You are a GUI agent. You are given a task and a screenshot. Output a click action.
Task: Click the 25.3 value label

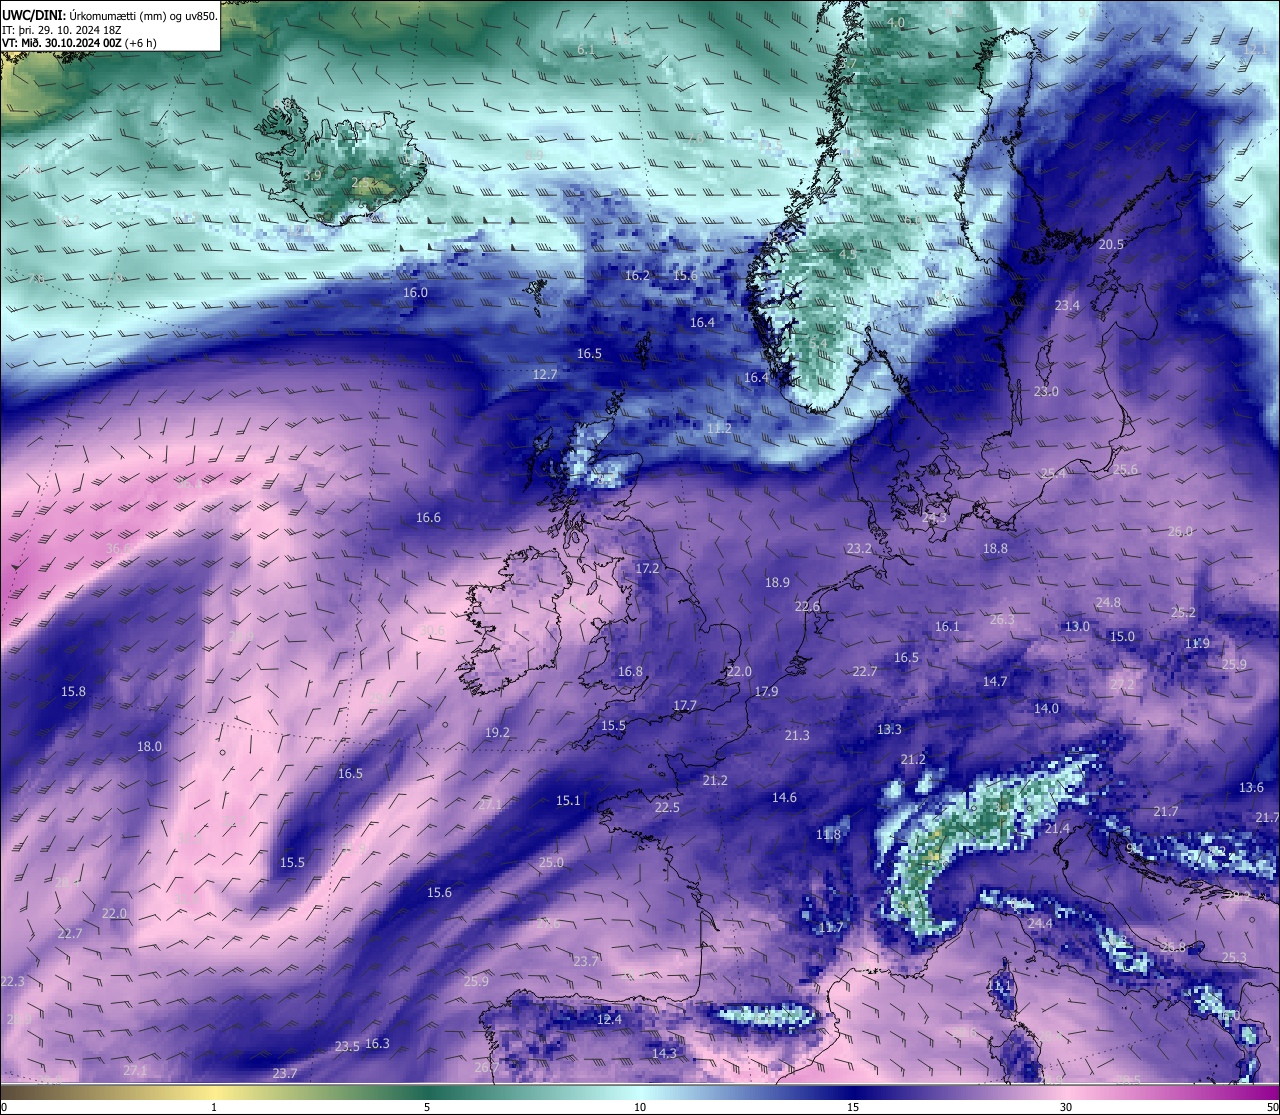point(1234,957)
